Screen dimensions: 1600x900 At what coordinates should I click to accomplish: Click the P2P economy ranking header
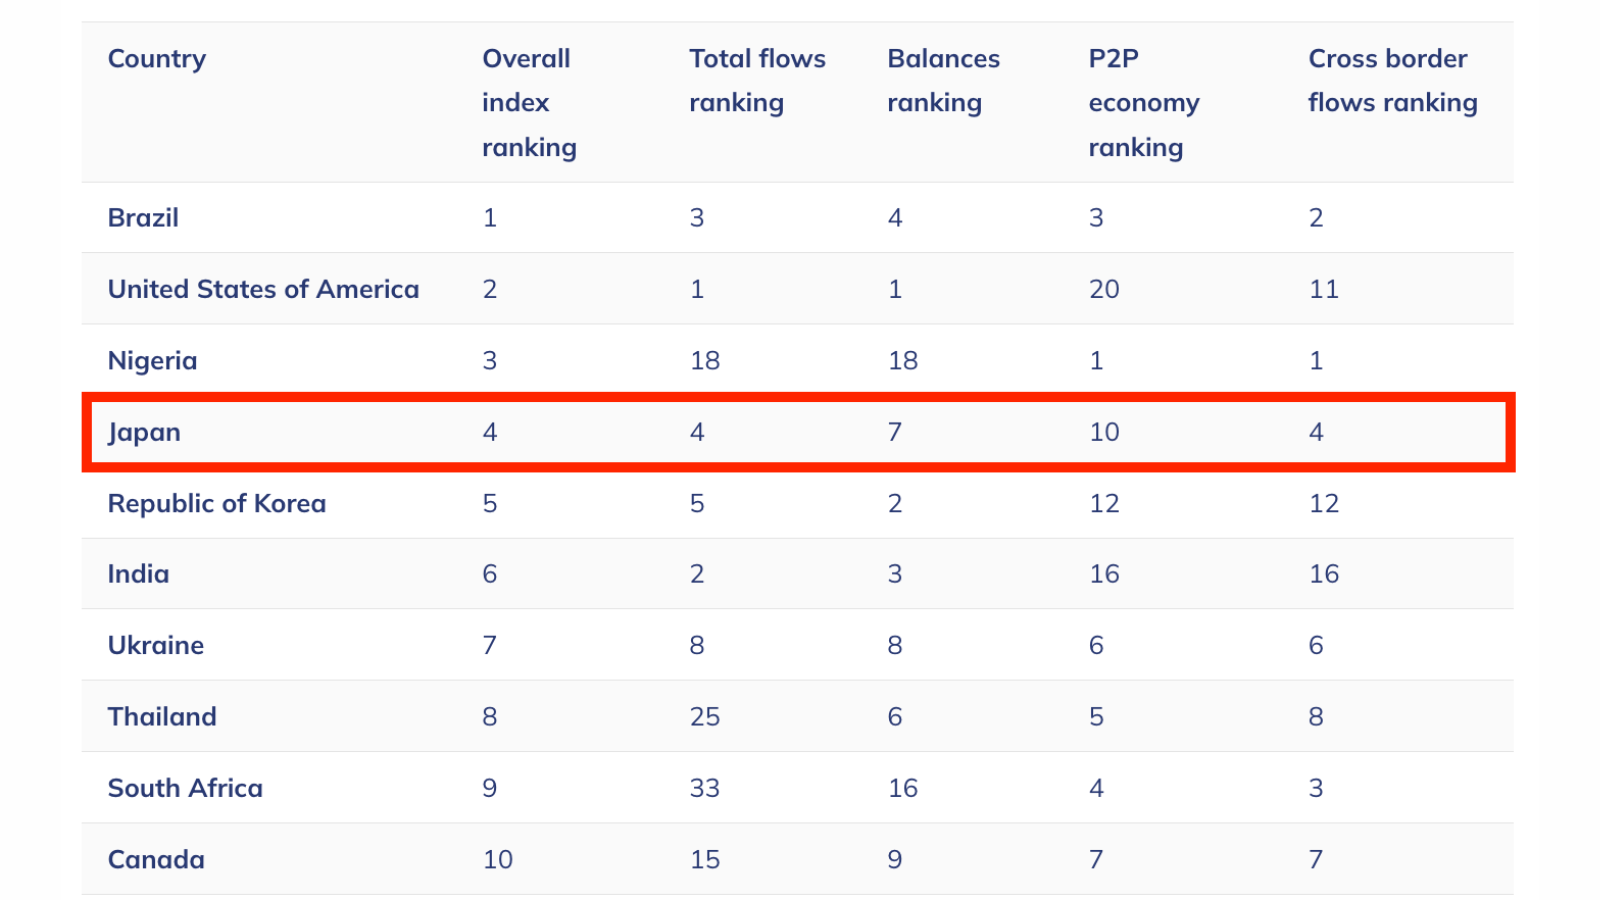[1144, 103]
